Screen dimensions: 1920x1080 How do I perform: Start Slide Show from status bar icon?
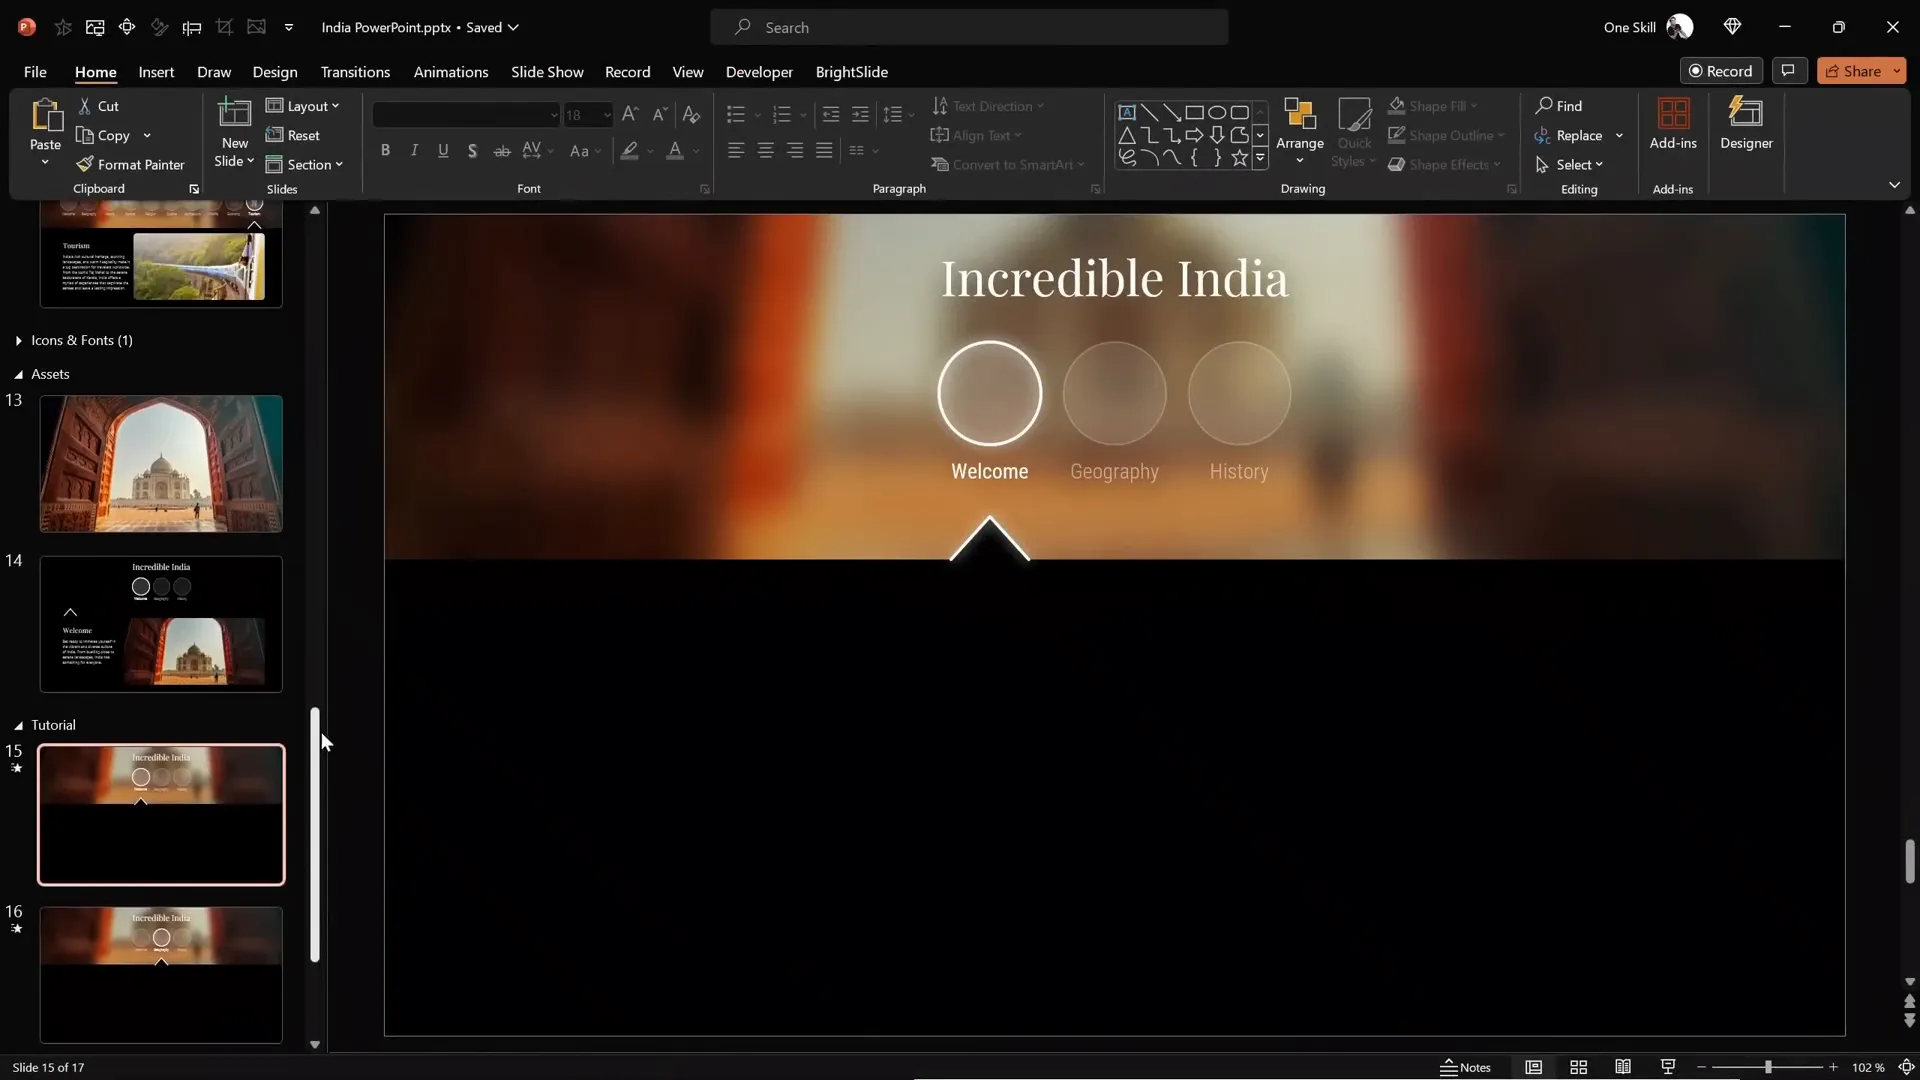(1668, 1067)
